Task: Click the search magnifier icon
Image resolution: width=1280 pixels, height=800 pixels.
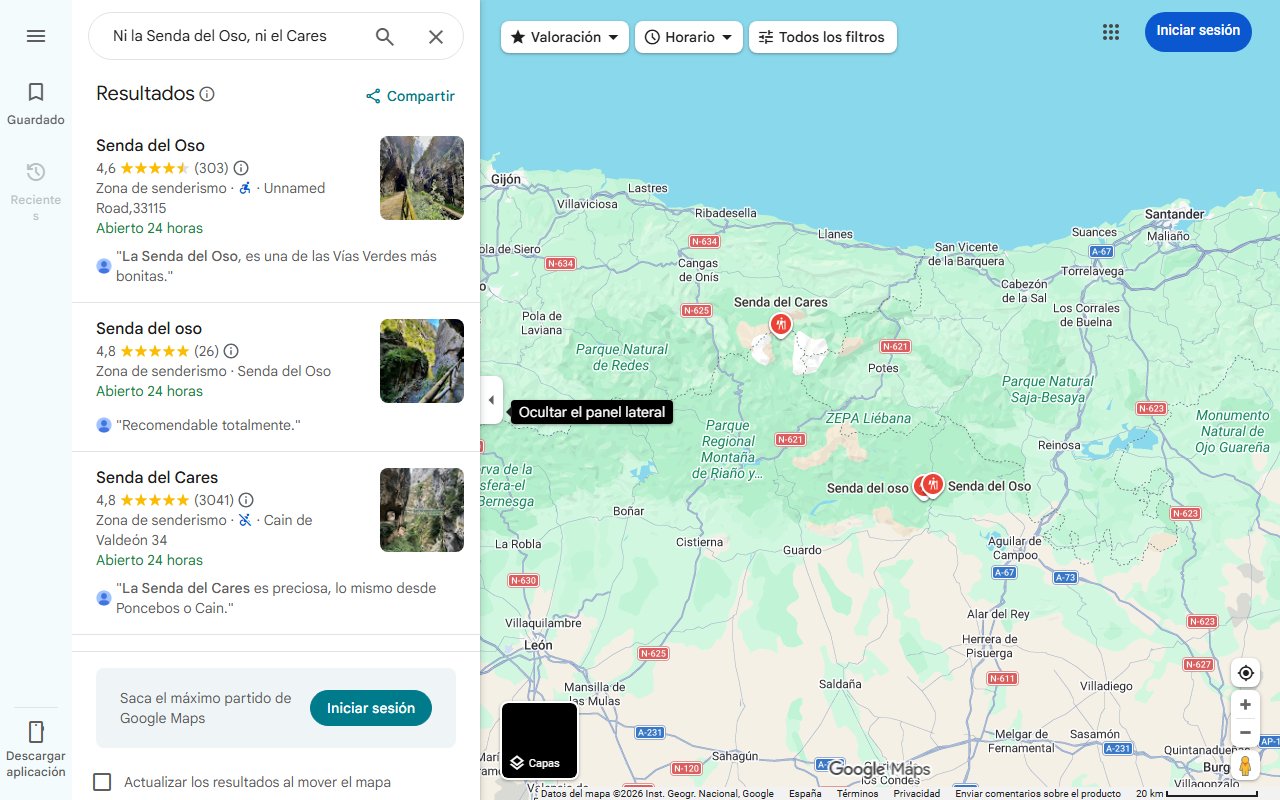Action: 385,35
